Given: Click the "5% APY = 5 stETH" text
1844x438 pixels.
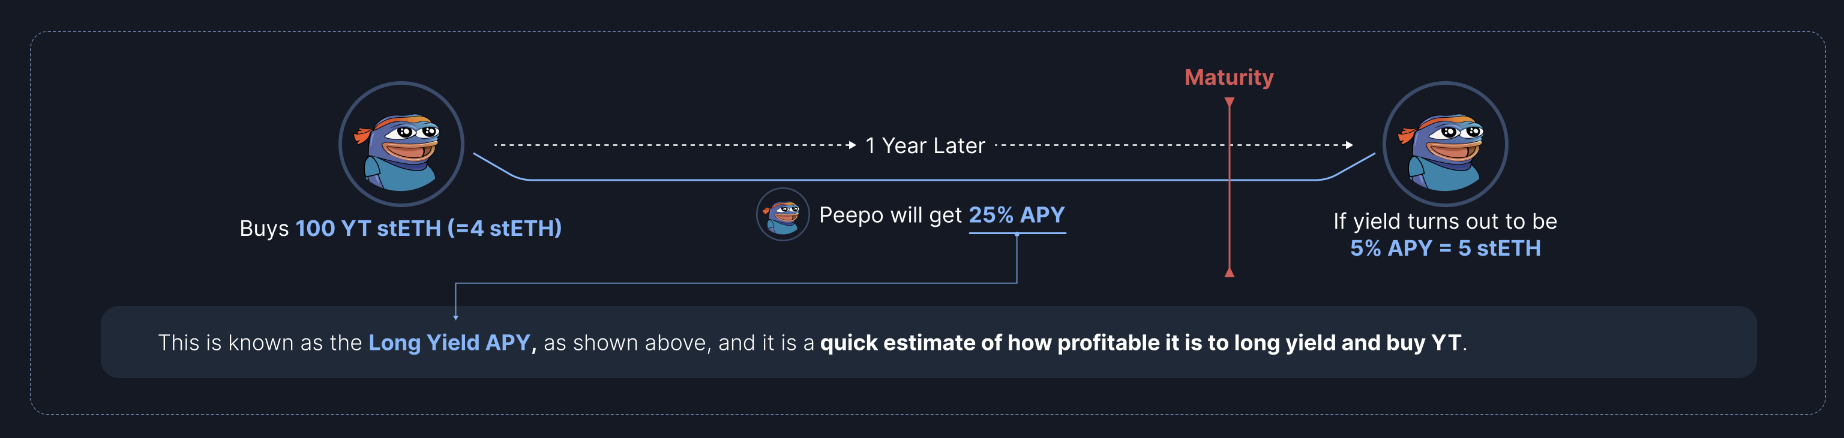Looking at the screenshot, I should coord(1445,248).
